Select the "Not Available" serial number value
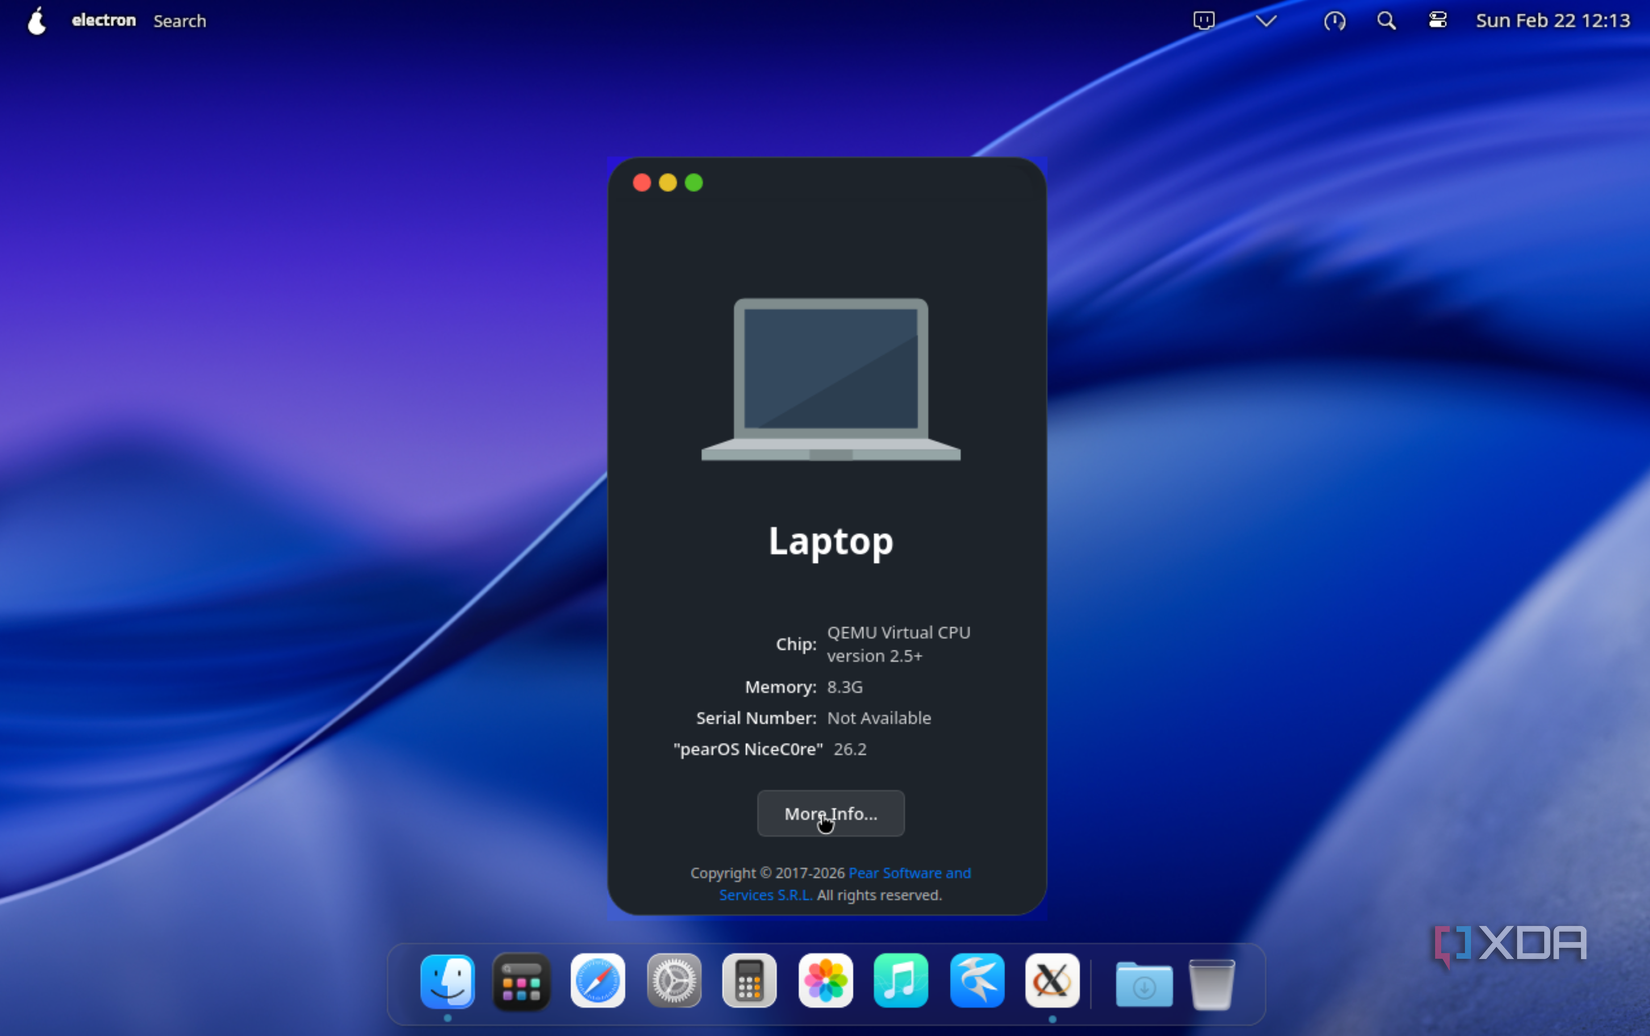This screenshot has width=1650, height=1036. tap(879, 718)
